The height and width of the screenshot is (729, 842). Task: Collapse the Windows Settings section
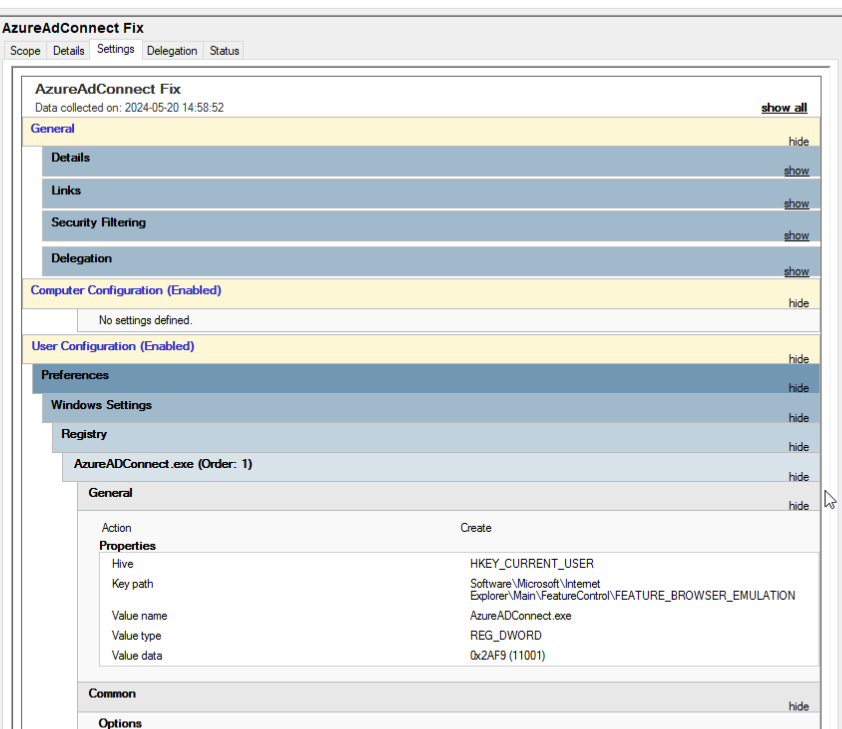798,418
